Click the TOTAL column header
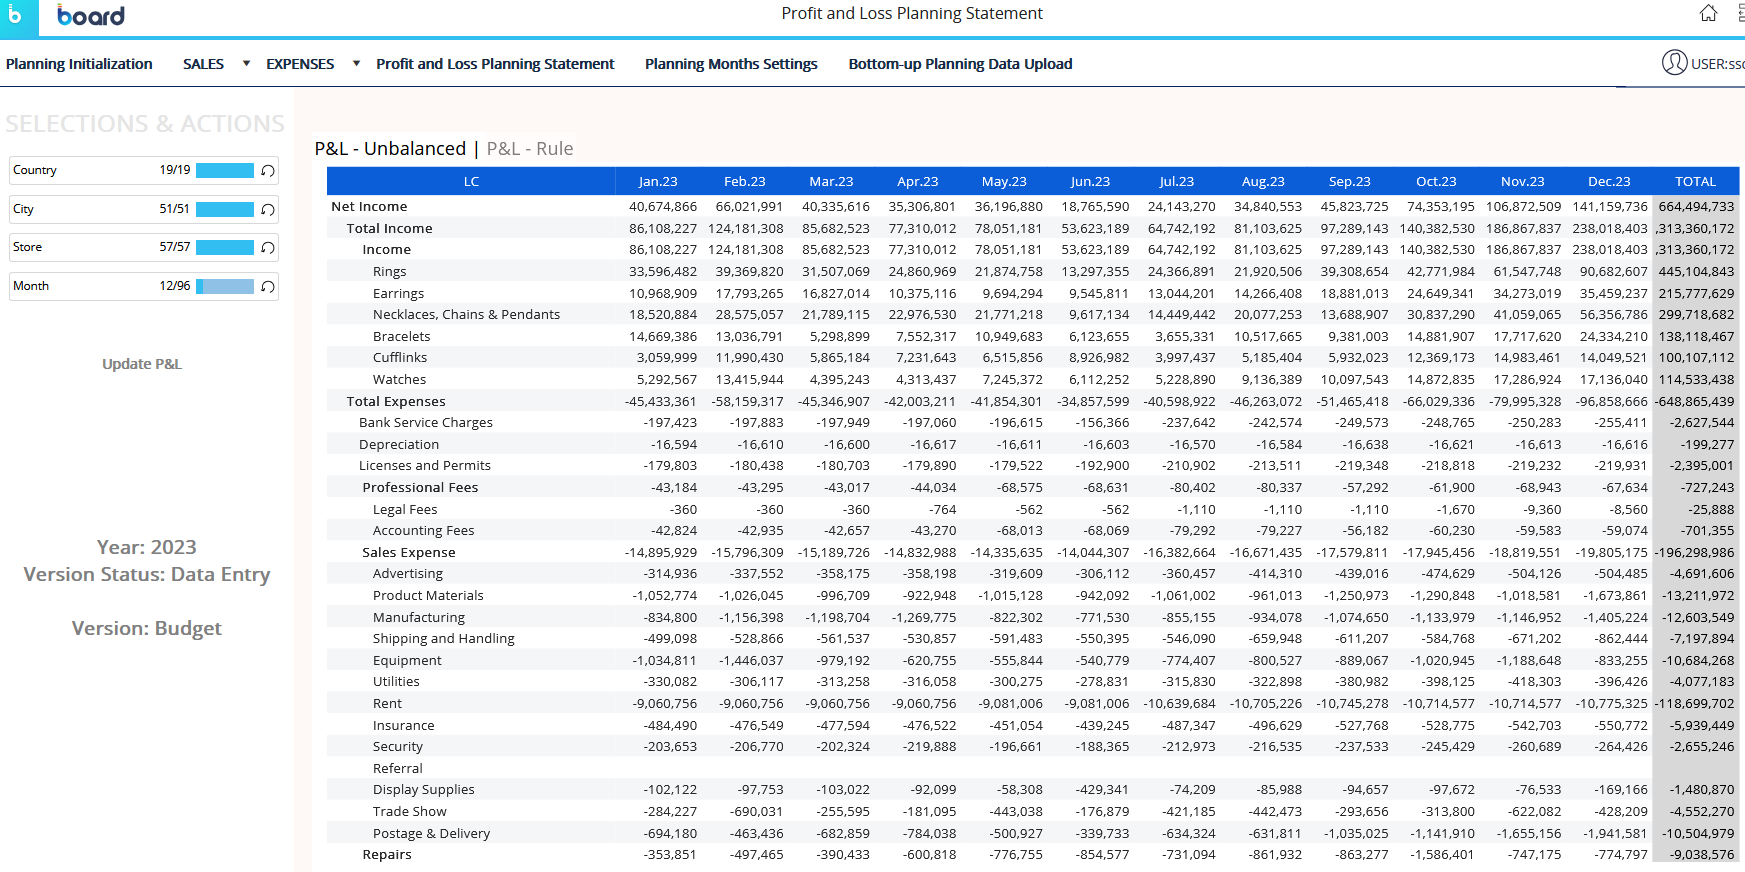 tap(1695, 182)
